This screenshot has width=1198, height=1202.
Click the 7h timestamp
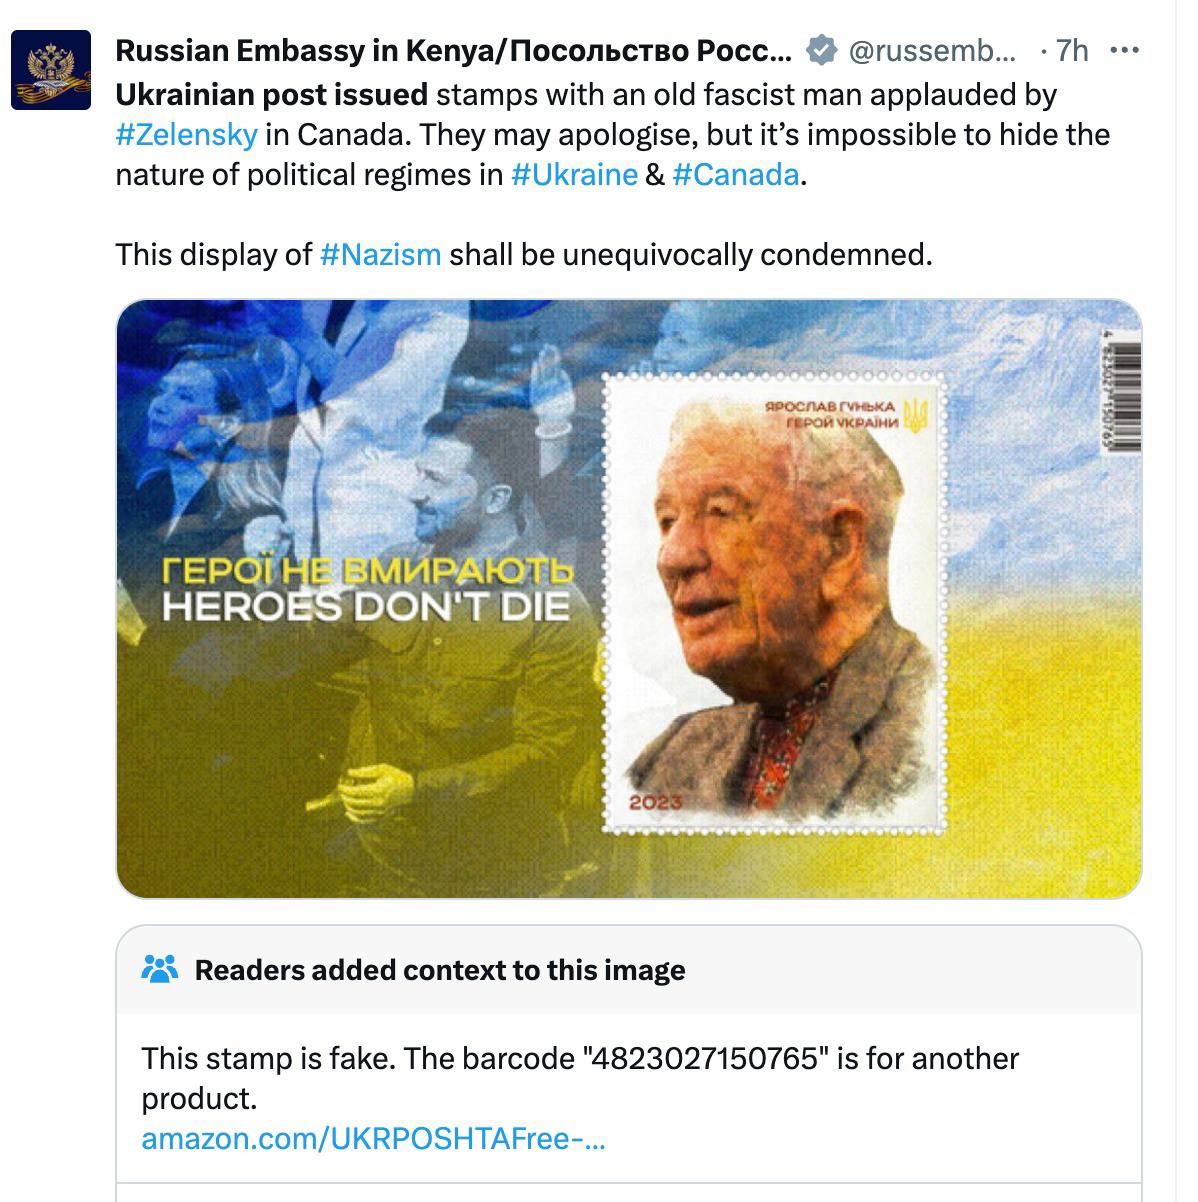(x=1072, y=50)
